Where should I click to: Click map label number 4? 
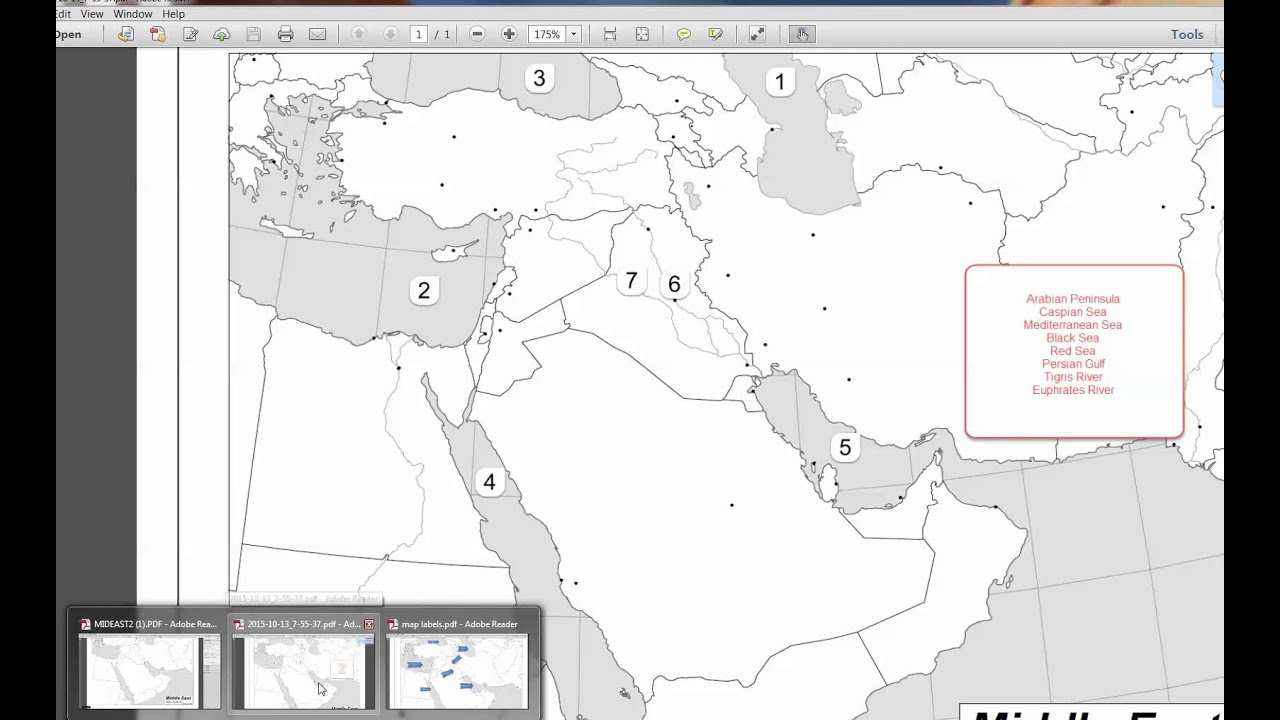click(489, 482)
